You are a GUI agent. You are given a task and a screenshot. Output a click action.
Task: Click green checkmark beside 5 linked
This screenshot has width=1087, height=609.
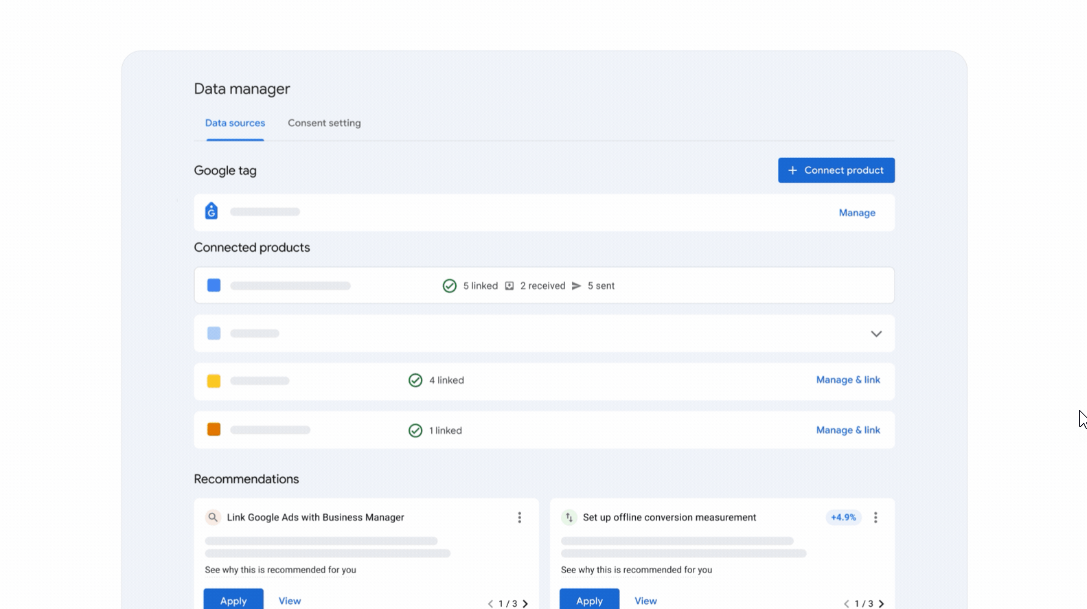pos(450,286)
